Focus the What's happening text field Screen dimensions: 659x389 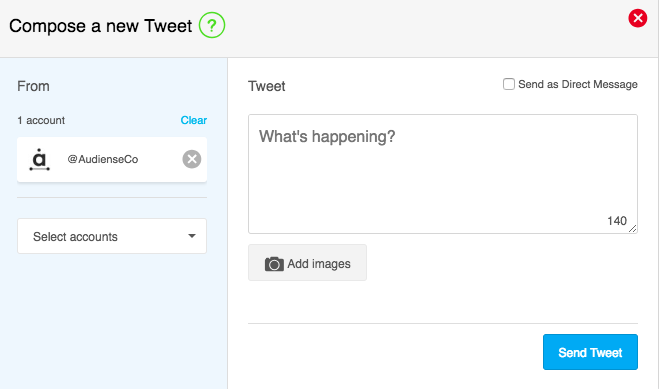pyautogui.click(x=443, y=174)
